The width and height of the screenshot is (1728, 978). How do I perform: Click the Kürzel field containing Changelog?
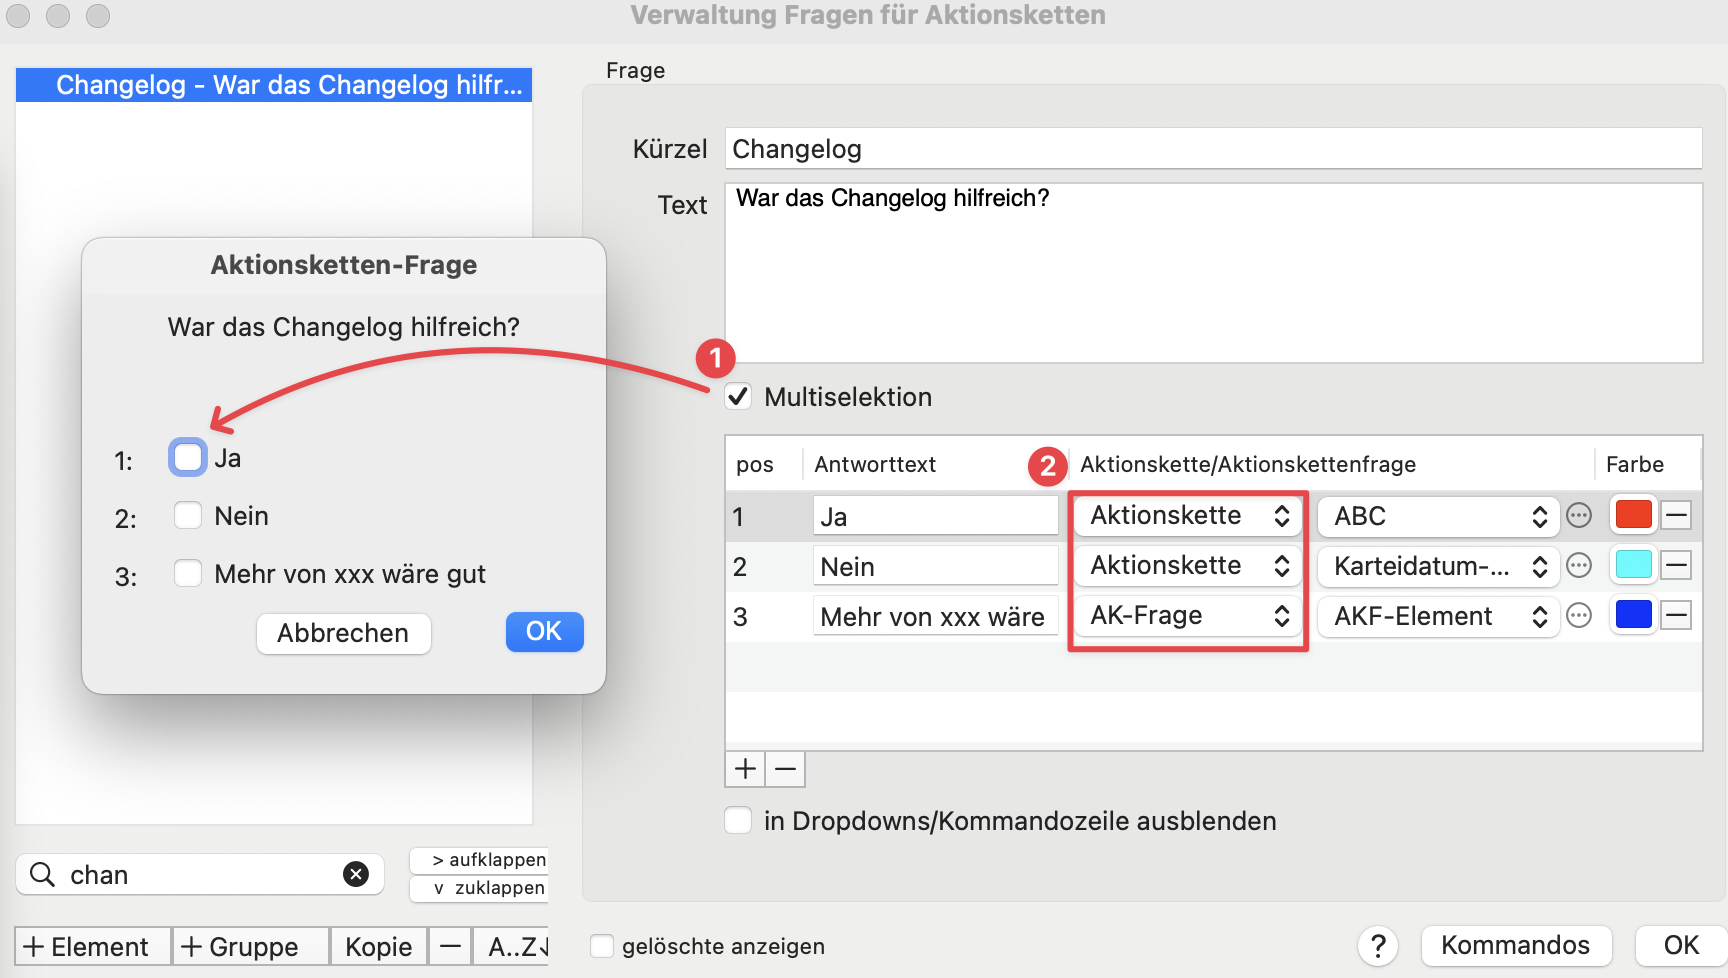click(x=1213, y=149)
